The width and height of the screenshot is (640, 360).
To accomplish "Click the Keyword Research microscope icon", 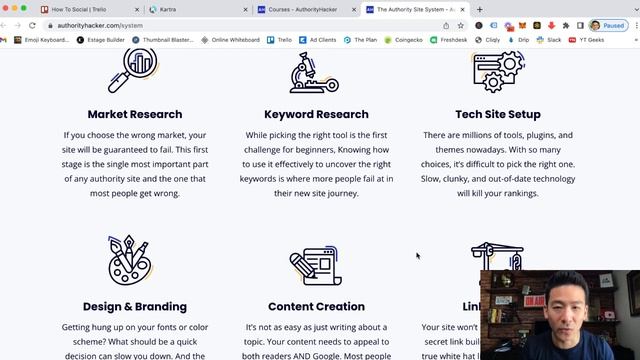I will pos(314,73).
